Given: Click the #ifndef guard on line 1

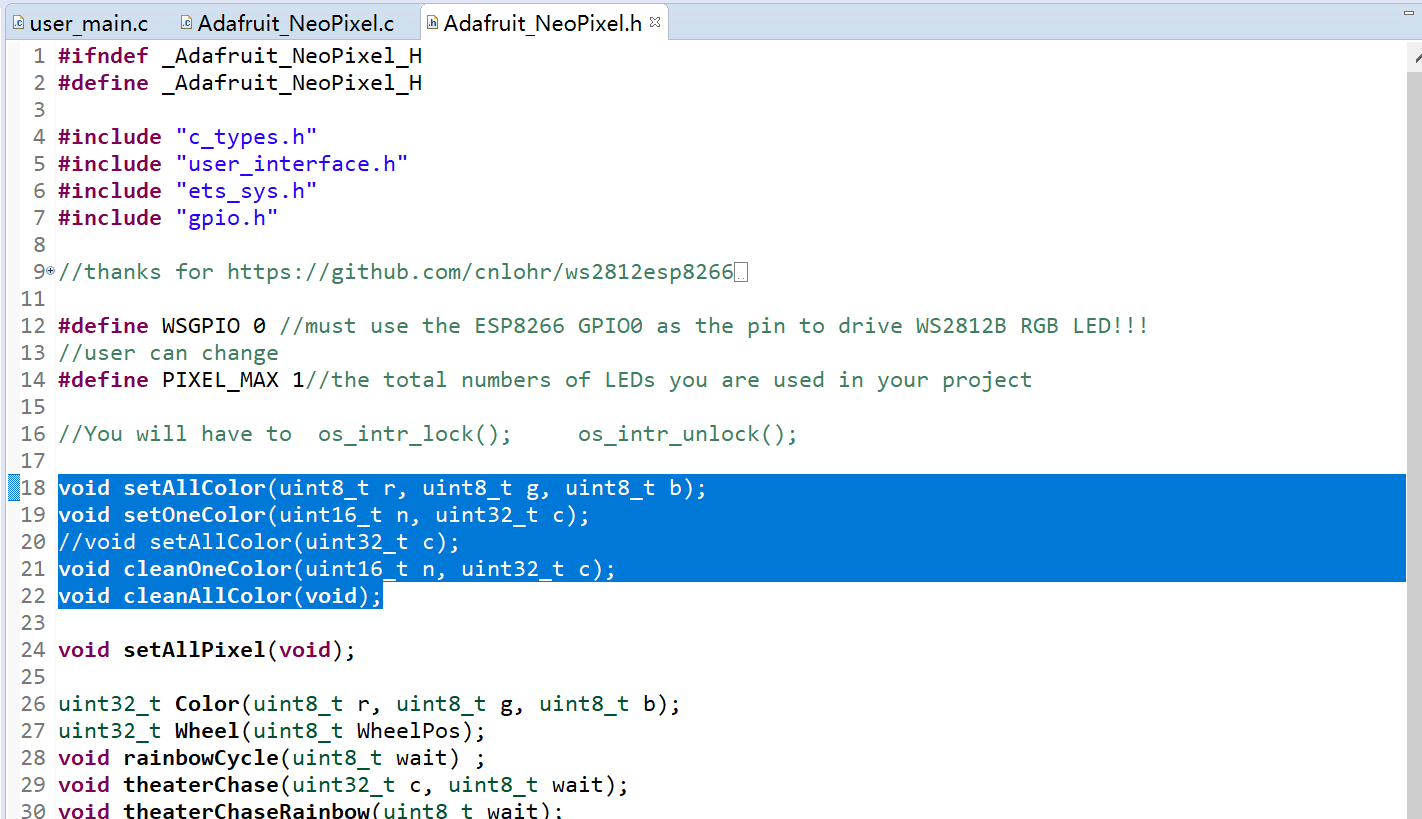Looking at the screenshot, I should pos(103,55).
